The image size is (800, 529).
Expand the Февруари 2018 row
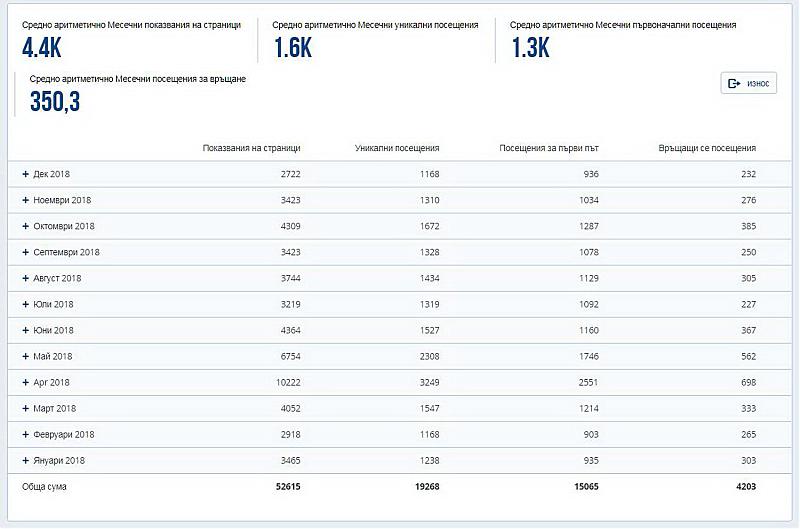point(26,434)
